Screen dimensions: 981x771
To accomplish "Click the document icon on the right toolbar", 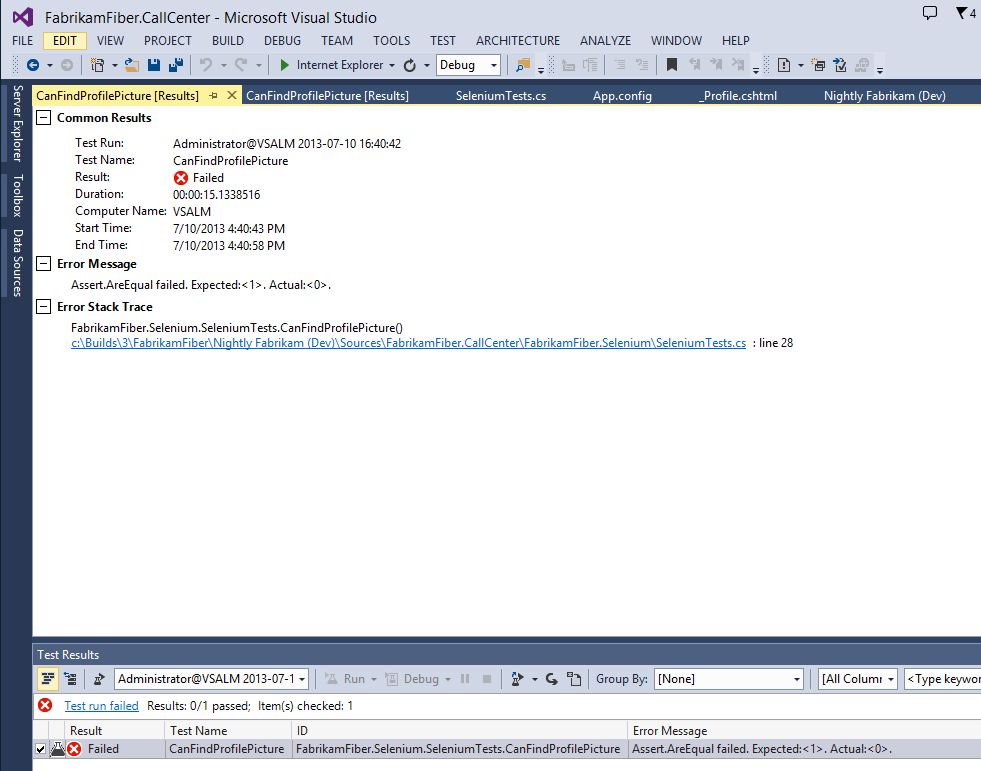I will (x=784, y=65).
